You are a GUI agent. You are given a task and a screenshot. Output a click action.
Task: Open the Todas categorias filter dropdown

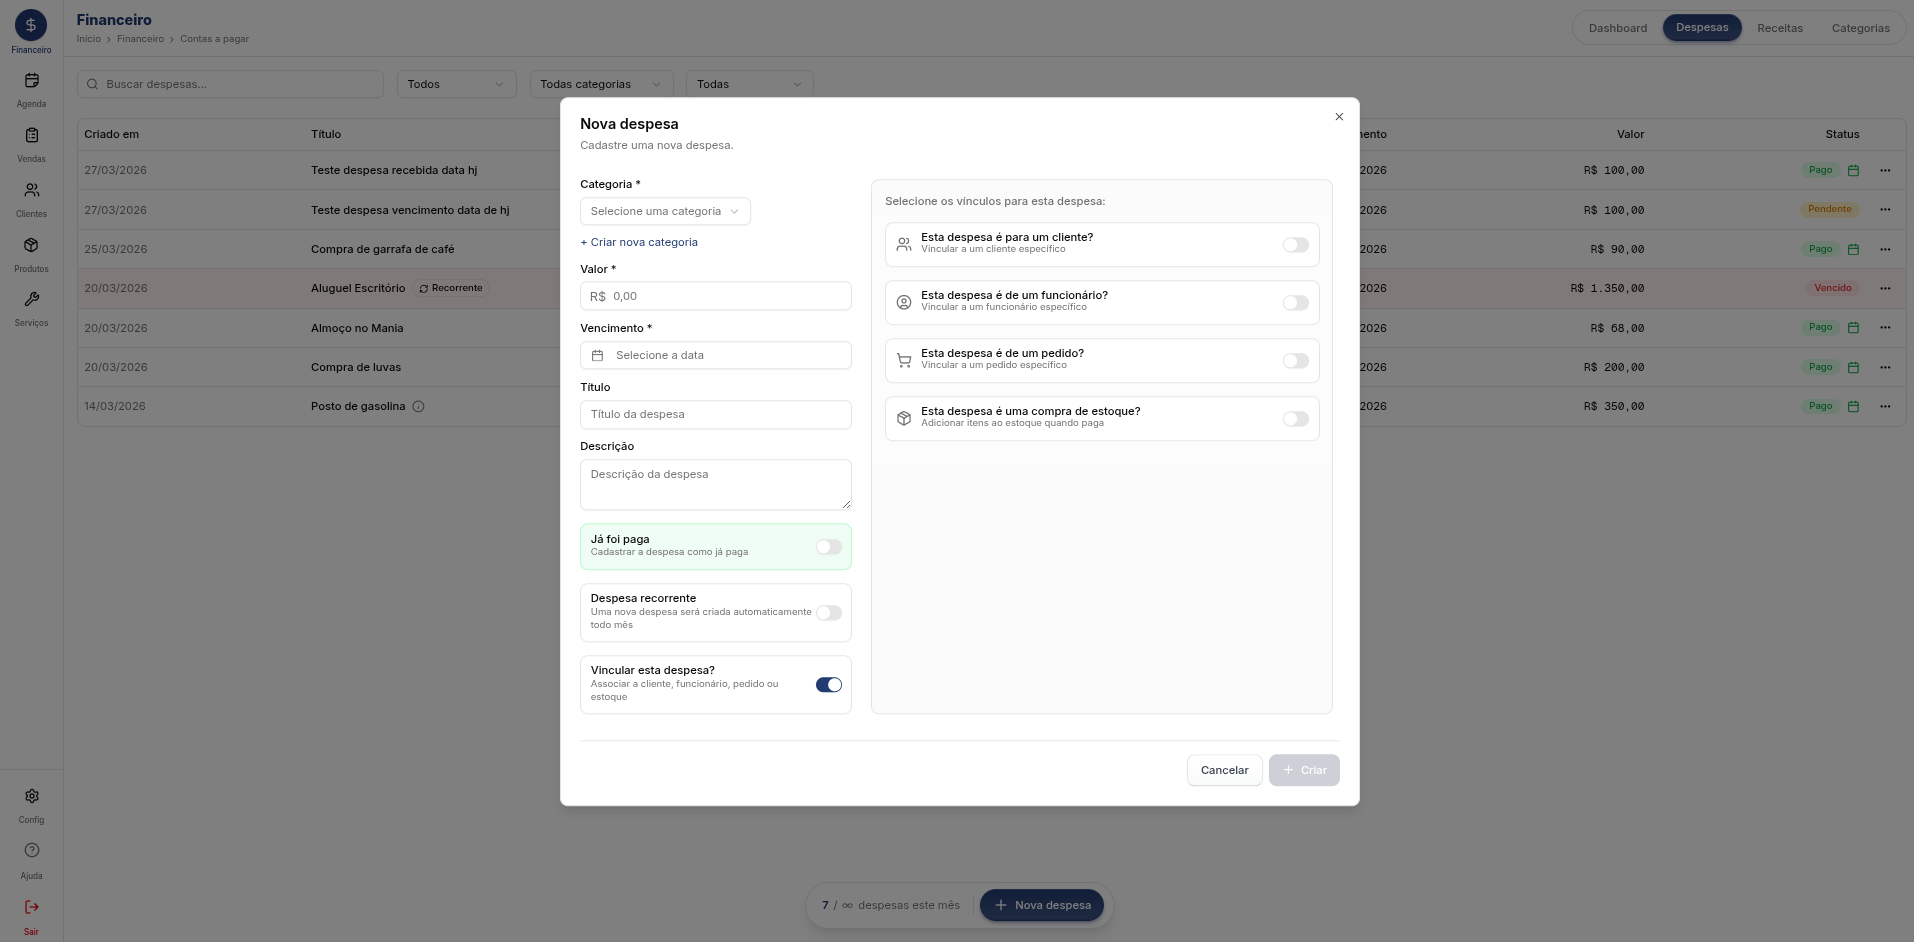pyautogui.click(x=601, y=84)
